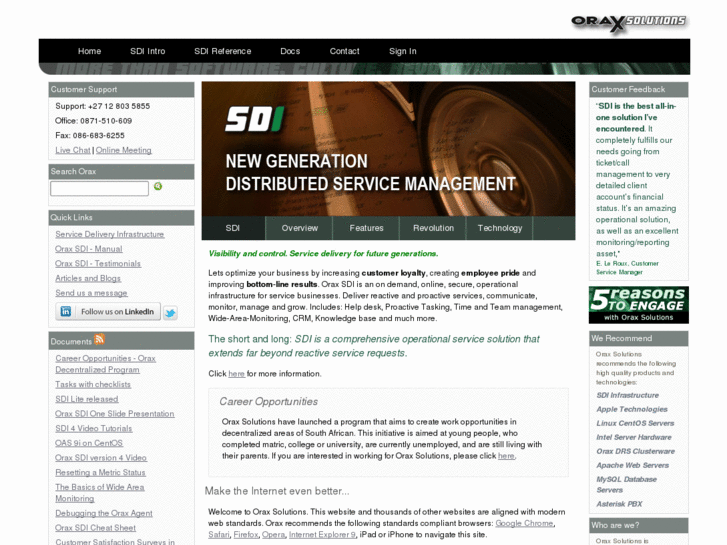The height and width of the screenshot is (545, 727).
Task: Open the SDI Intro menu item
Action: tap(147, 51)
